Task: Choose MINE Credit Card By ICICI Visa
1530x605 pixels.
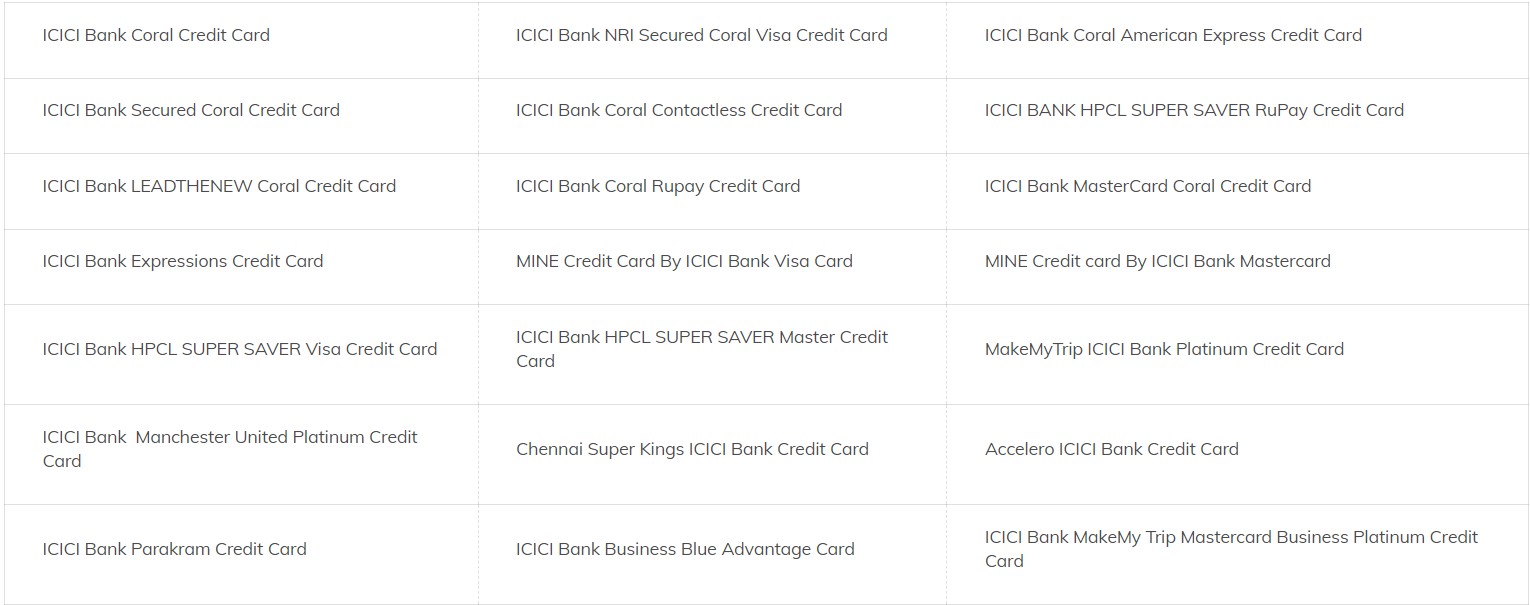Action: (684, 261)
